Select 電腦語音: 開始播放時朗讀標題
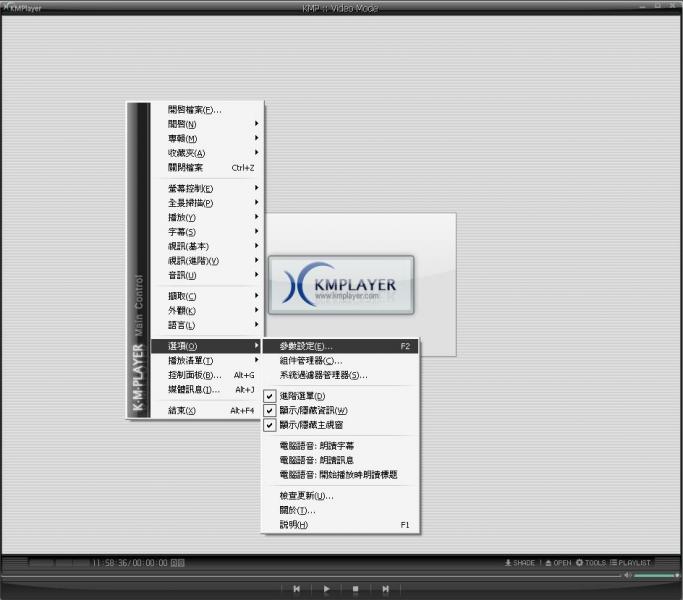683x600 pixels. coord(340,475)
